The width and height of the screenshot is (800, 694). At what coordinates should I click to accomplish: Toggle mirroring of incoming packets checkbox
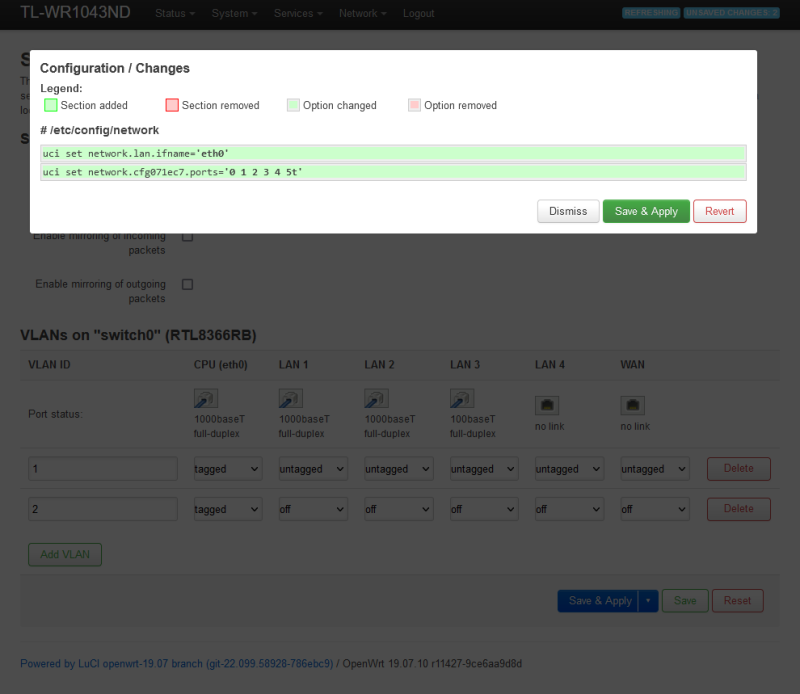(x=188, y=236)
